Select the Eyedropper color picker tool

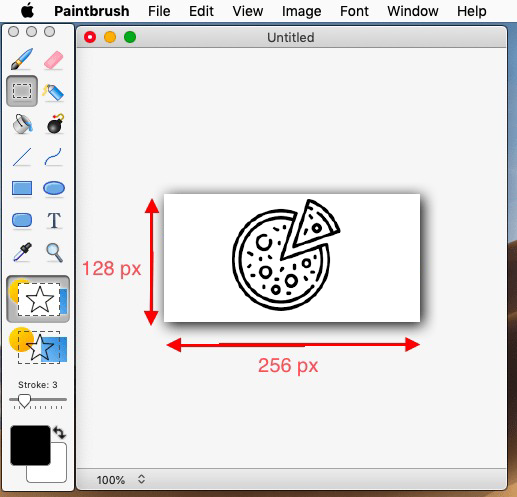pos(23,252)
